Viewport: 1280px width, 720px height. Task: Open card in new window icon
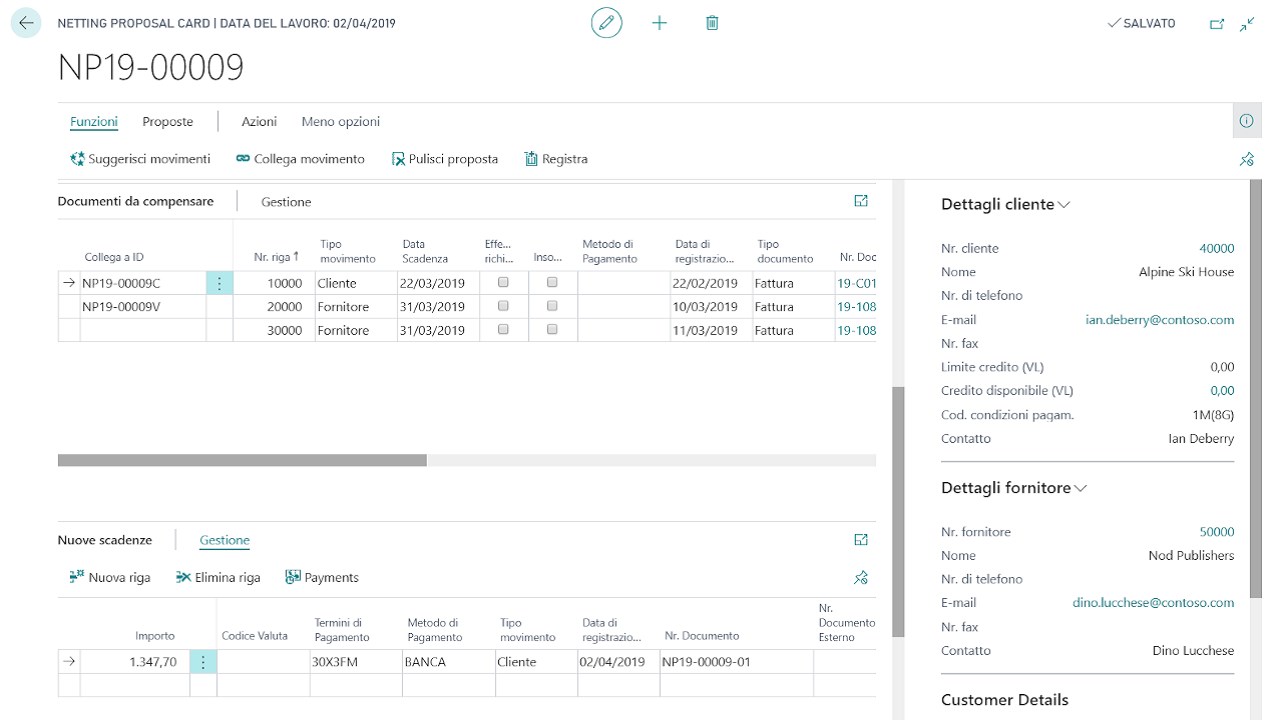1217,24
